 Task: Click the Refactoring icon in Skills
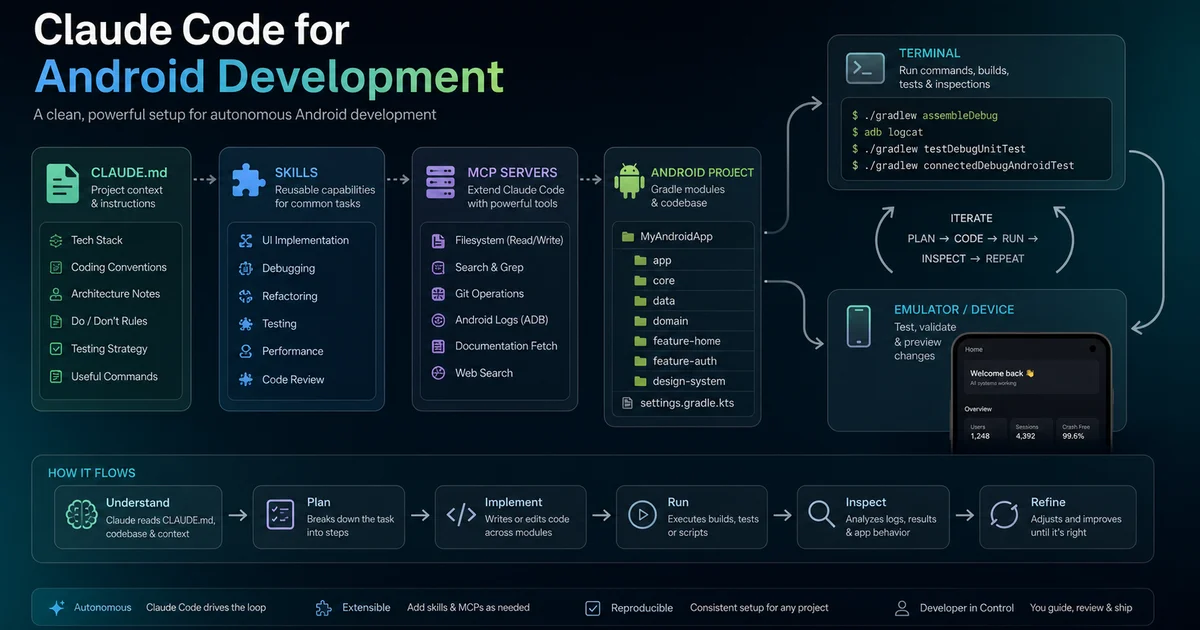pyautogui.click(x=245, y=296)
